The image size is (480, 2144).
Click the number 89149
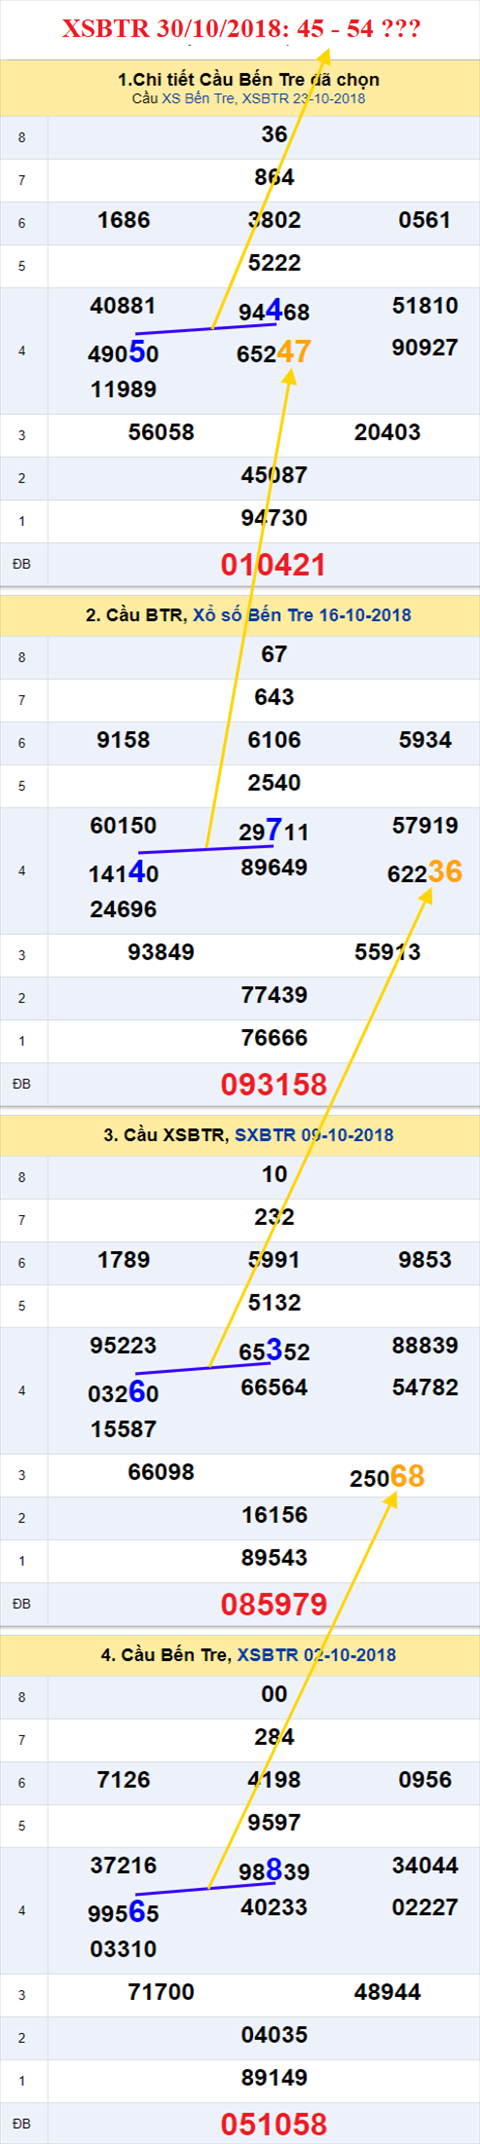274,2078
